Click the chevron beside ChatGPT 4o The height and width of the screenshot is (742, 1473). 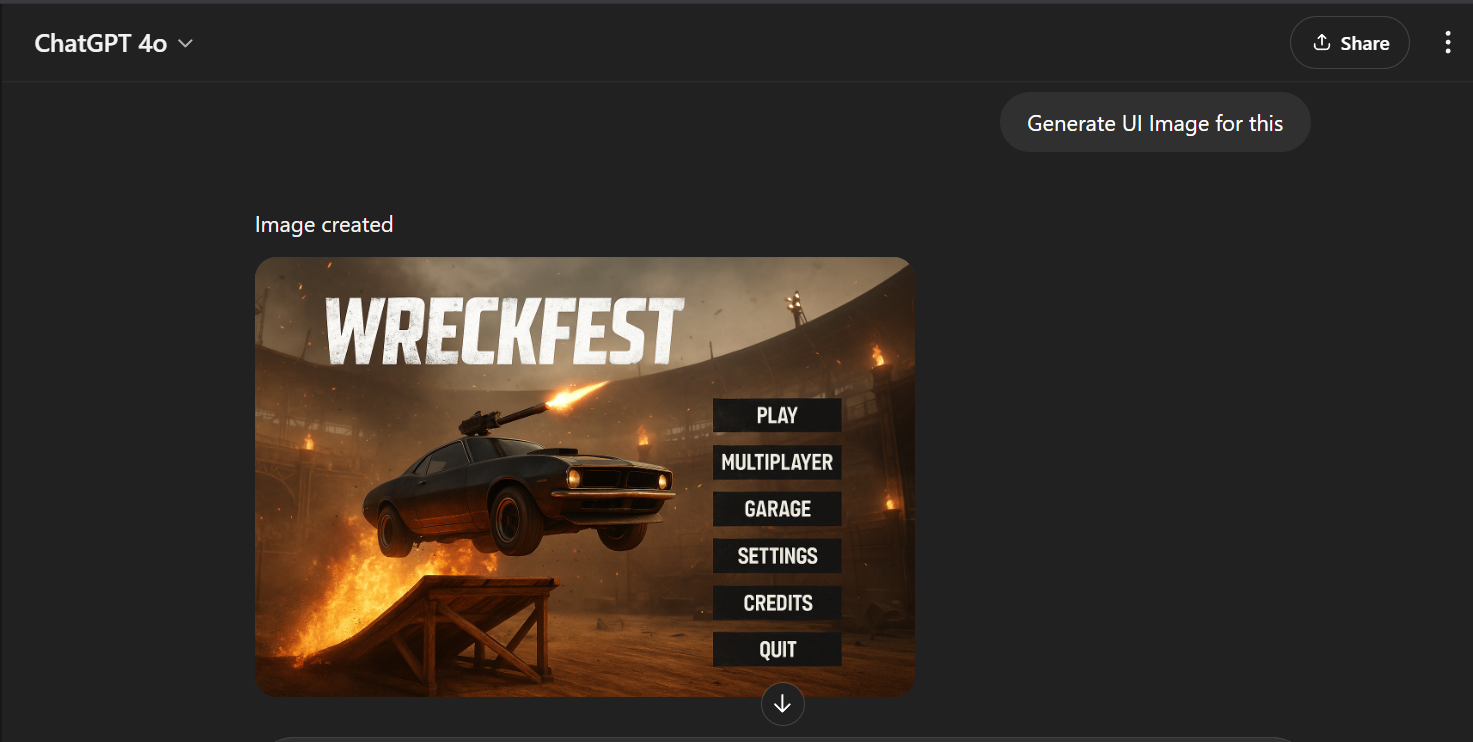tap(185, 44)
